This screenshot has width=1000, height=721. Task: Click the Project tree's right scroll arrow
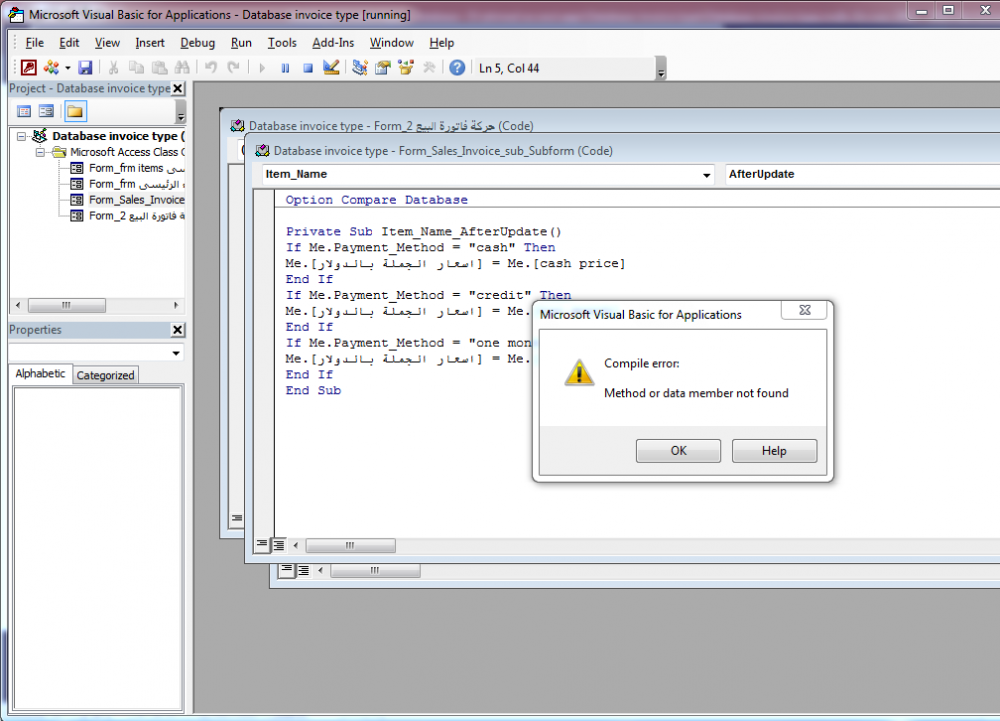pos(176,305)
